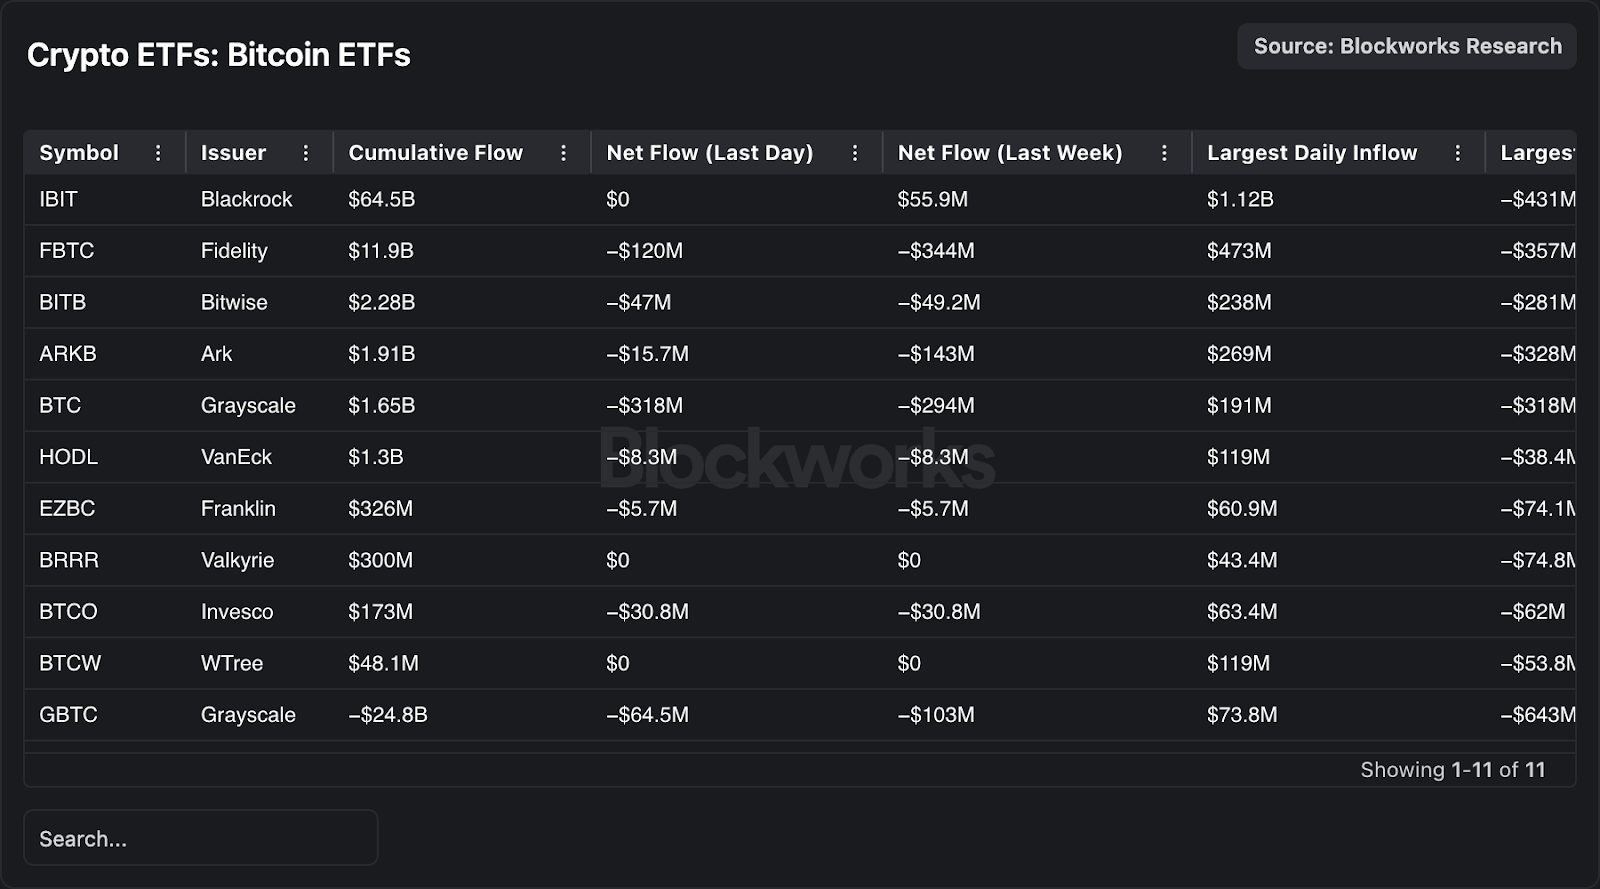The height and width of the screenshot is (889, 1600).
Task: Sort by Issuer column header
Action: coord(233,153)
